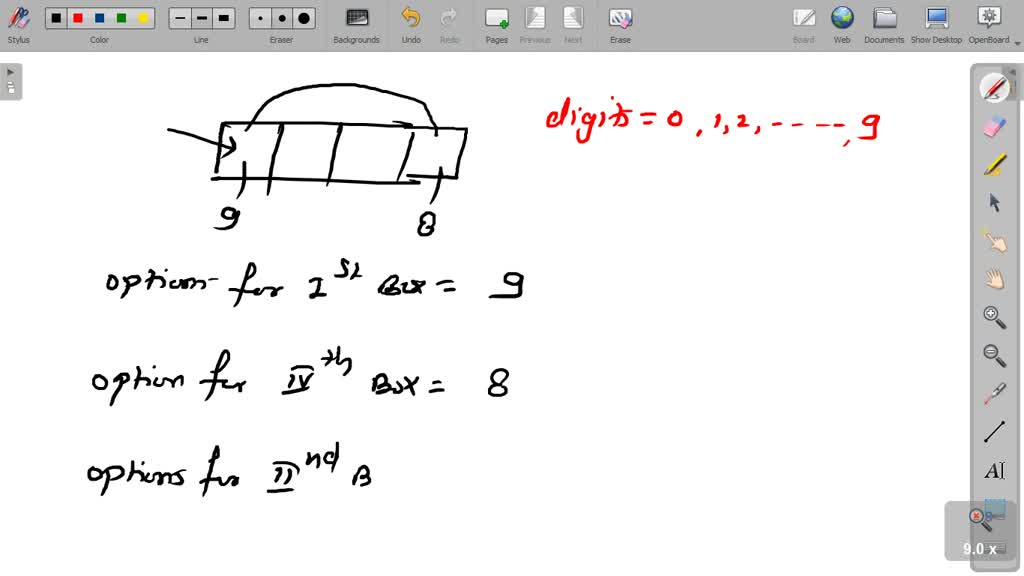The width and height of the screenshot is (1024, 576).
Task: Select the Zoom in magnifier tool
Action: [994, 317]
